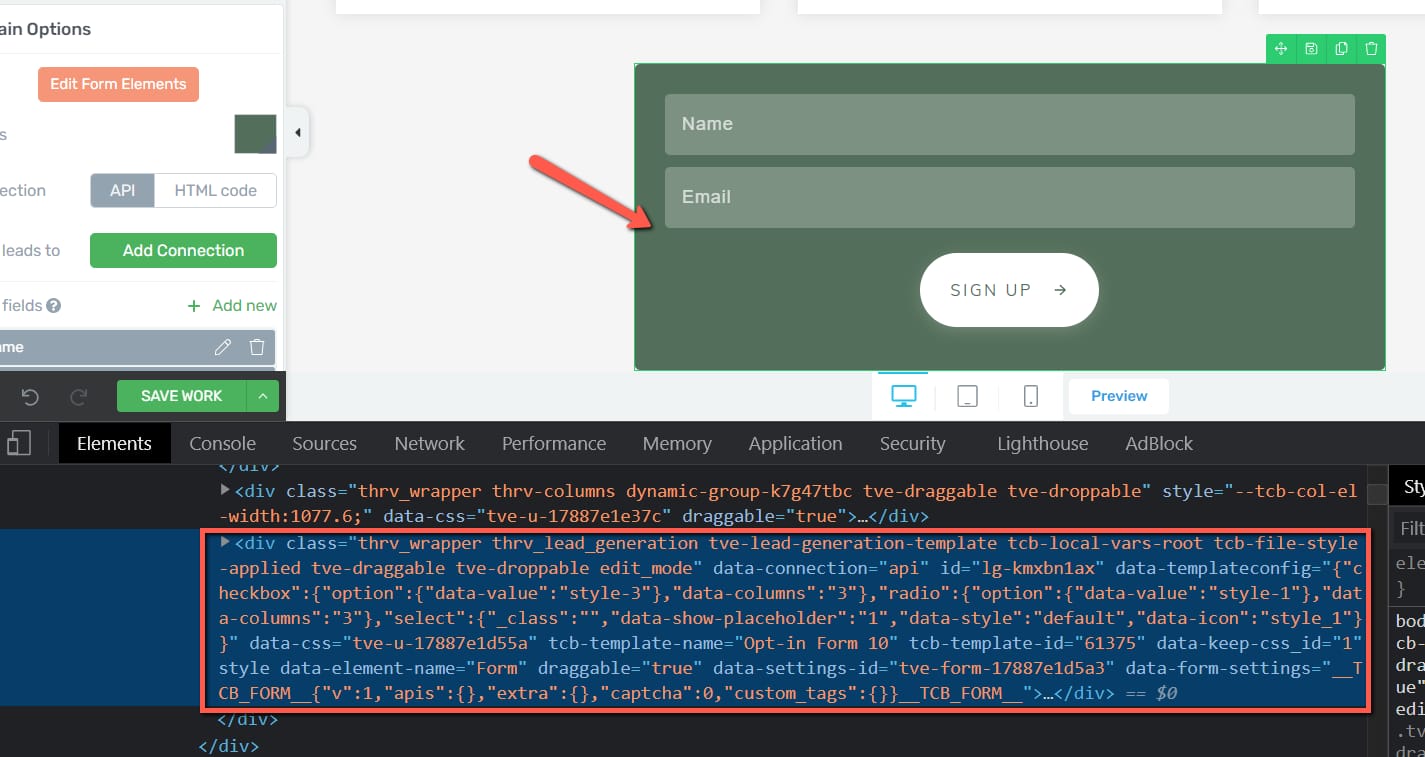
Task: Delete the form with the green trash icon
Action: [1371, 48]
